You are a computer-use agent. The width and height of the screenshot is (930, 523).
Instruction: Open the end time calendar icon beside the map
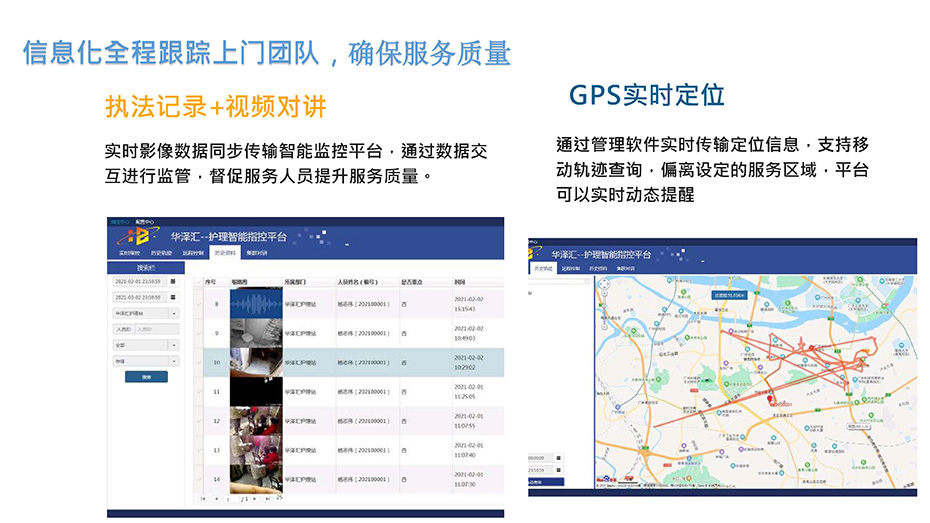click(558, 470)
